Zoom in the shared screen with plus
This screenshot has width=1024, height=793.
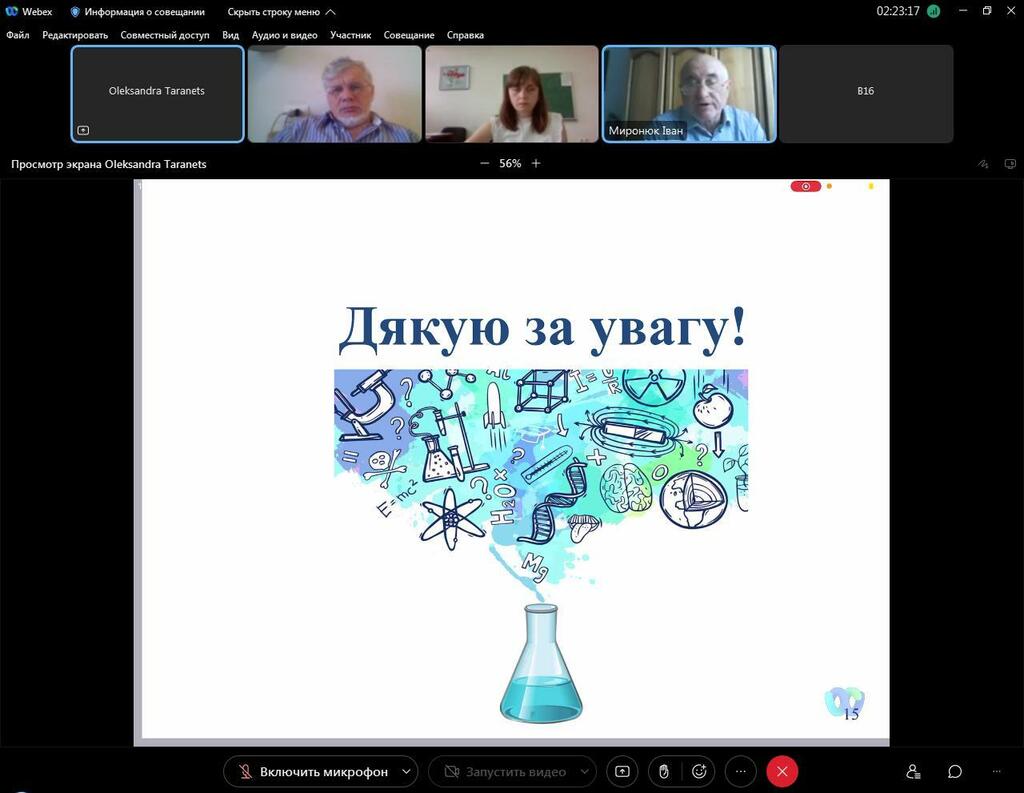[x=536, y=163]
